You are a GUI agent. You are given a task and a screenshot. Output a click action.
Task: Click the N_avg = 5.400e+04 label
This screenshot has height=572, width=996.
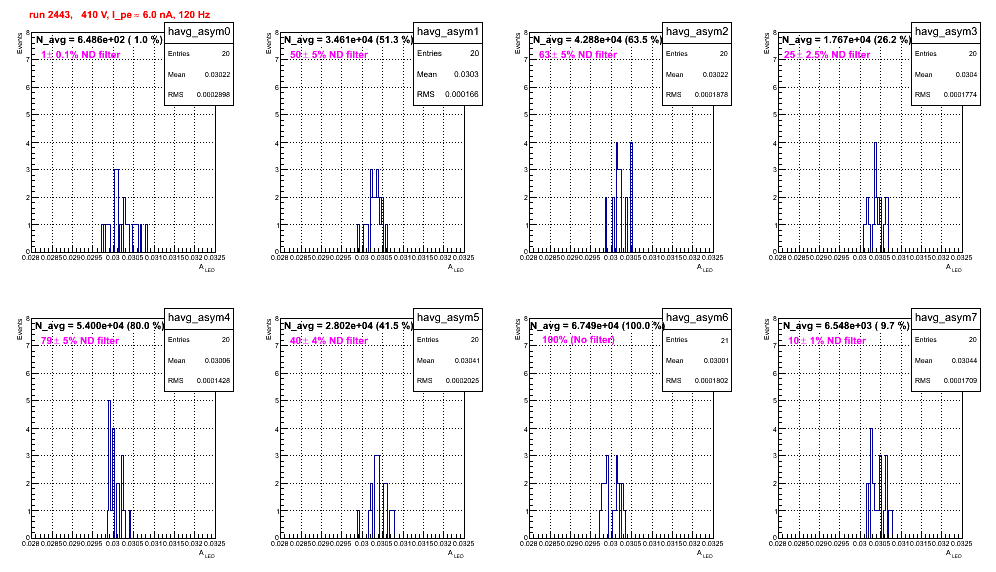(x=98, y=326)
